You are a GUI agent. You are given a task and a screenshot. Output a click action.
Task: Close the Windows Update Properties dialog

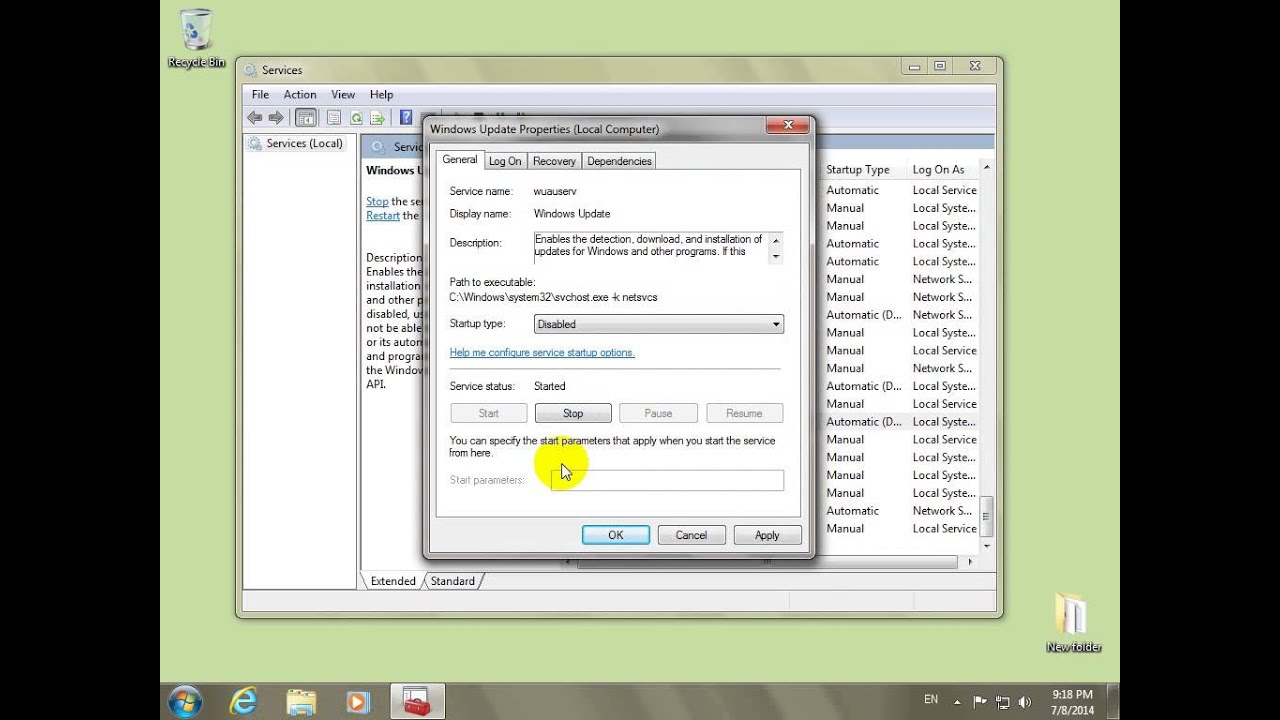click(787, 126)
